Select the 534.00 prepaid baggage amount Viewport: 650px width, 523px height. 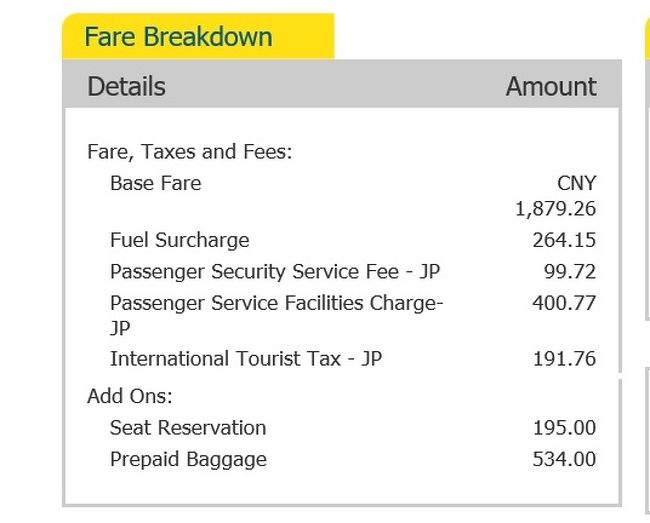point(564,459)
